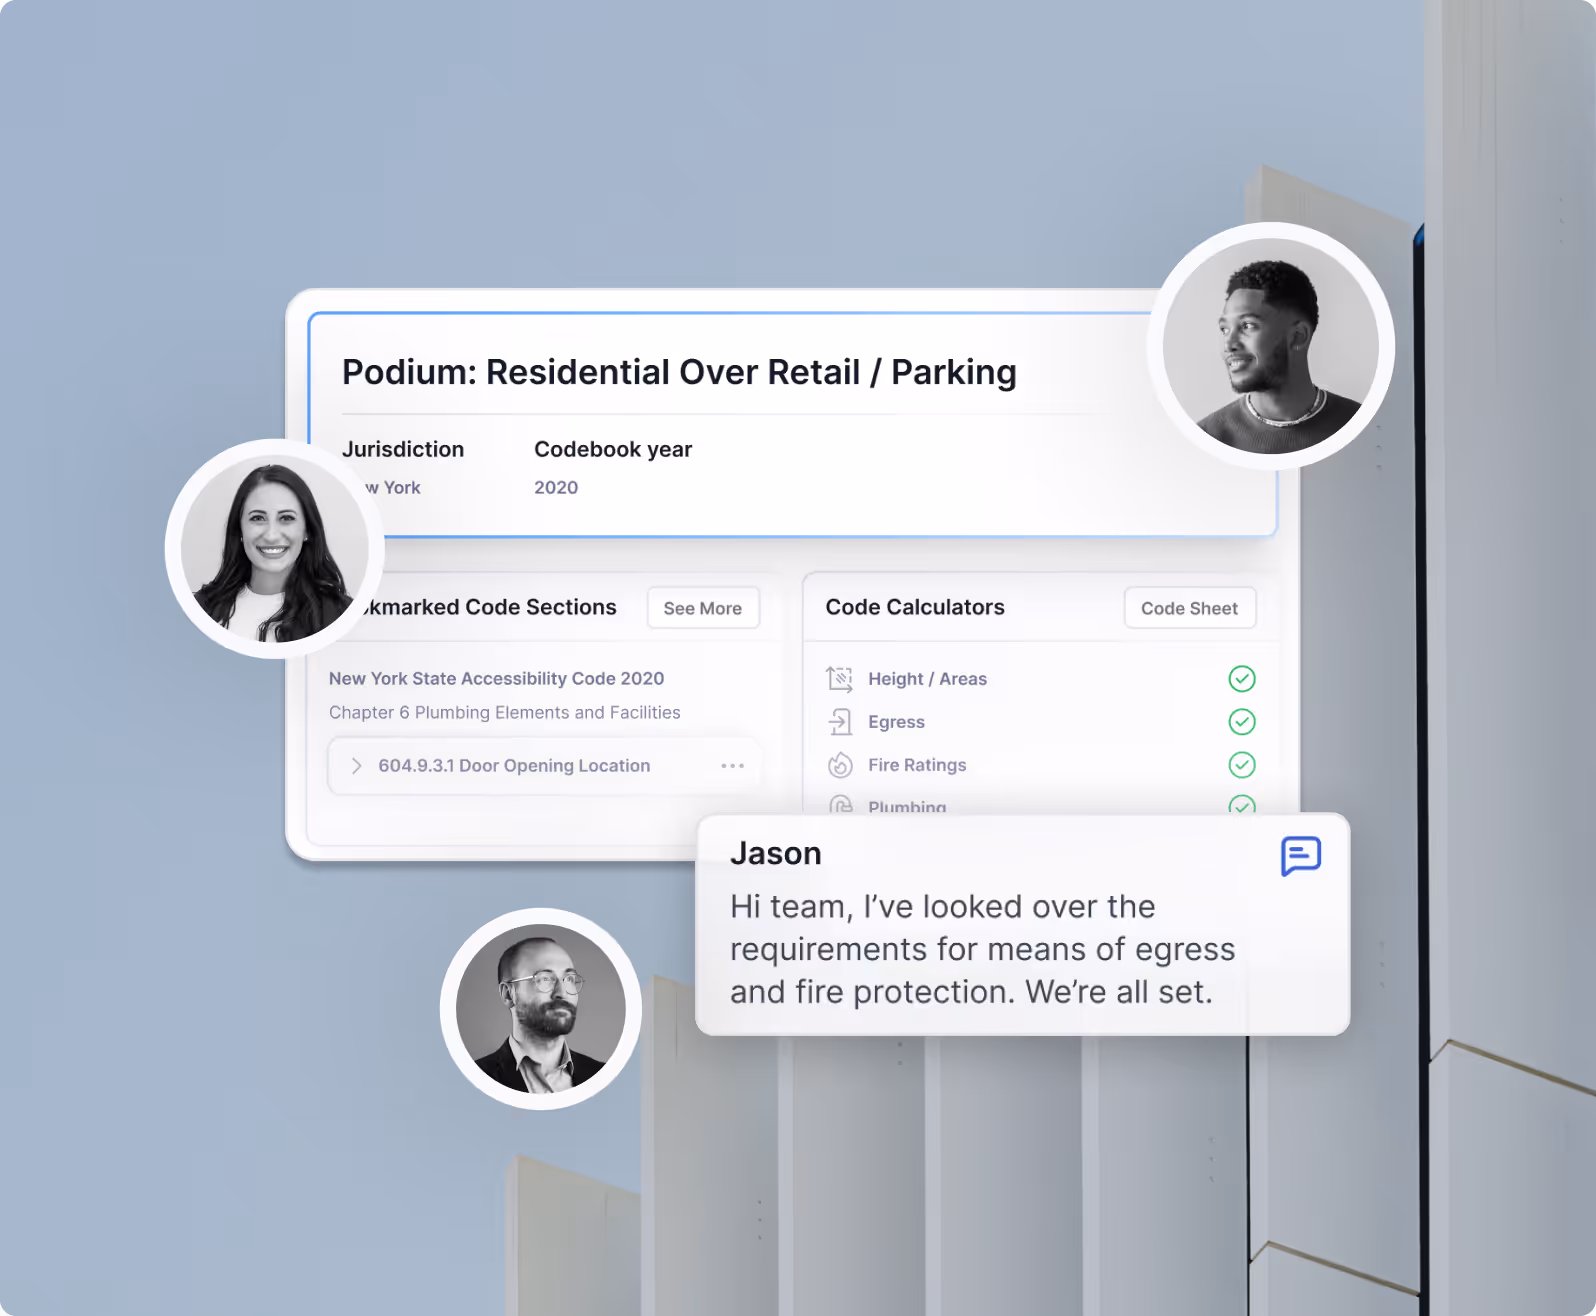
Task: Click the See More button
Action: [703, 608]
